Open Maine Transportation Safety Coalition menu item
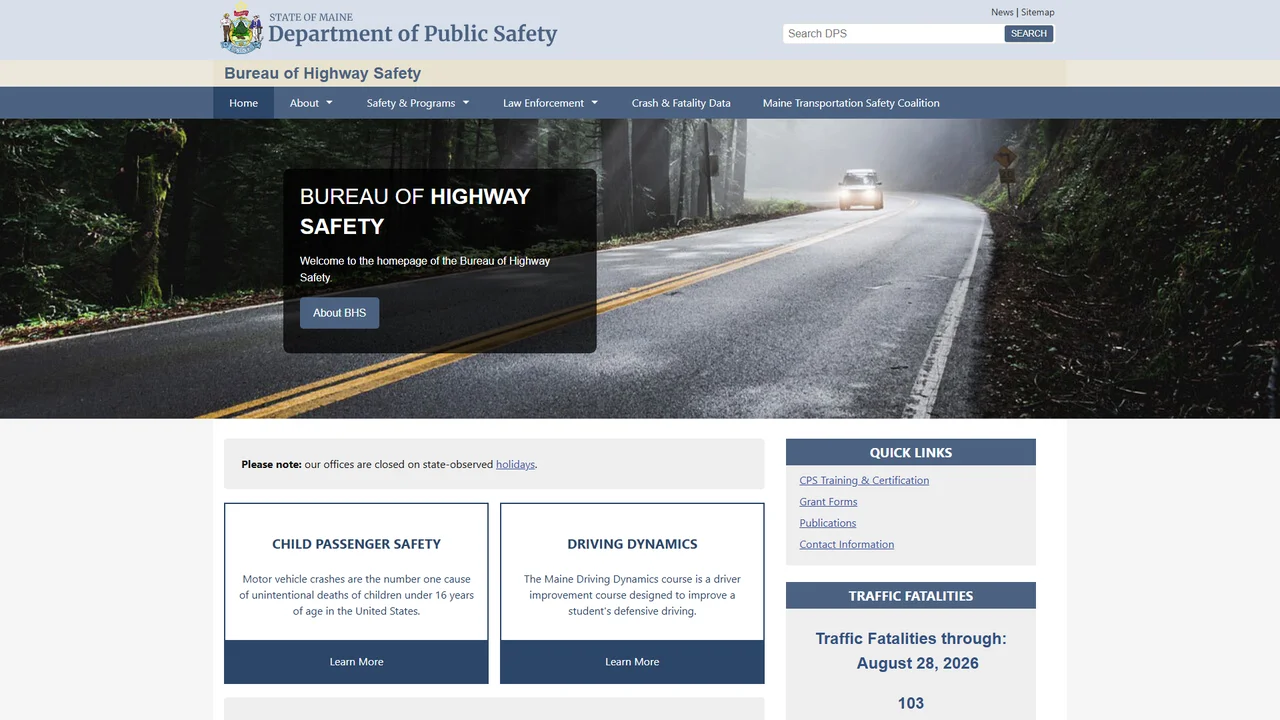 coord(851,103)
